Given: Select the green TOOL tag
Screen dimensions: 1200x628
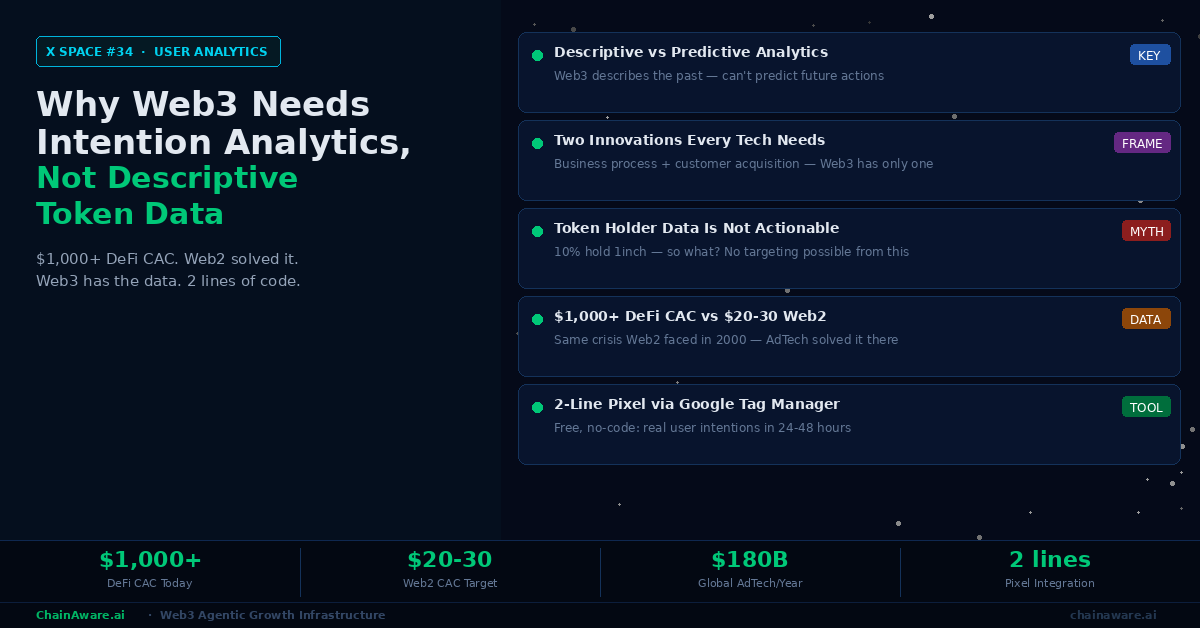Looking at the screenshot, I should (x=1146, y=407).
